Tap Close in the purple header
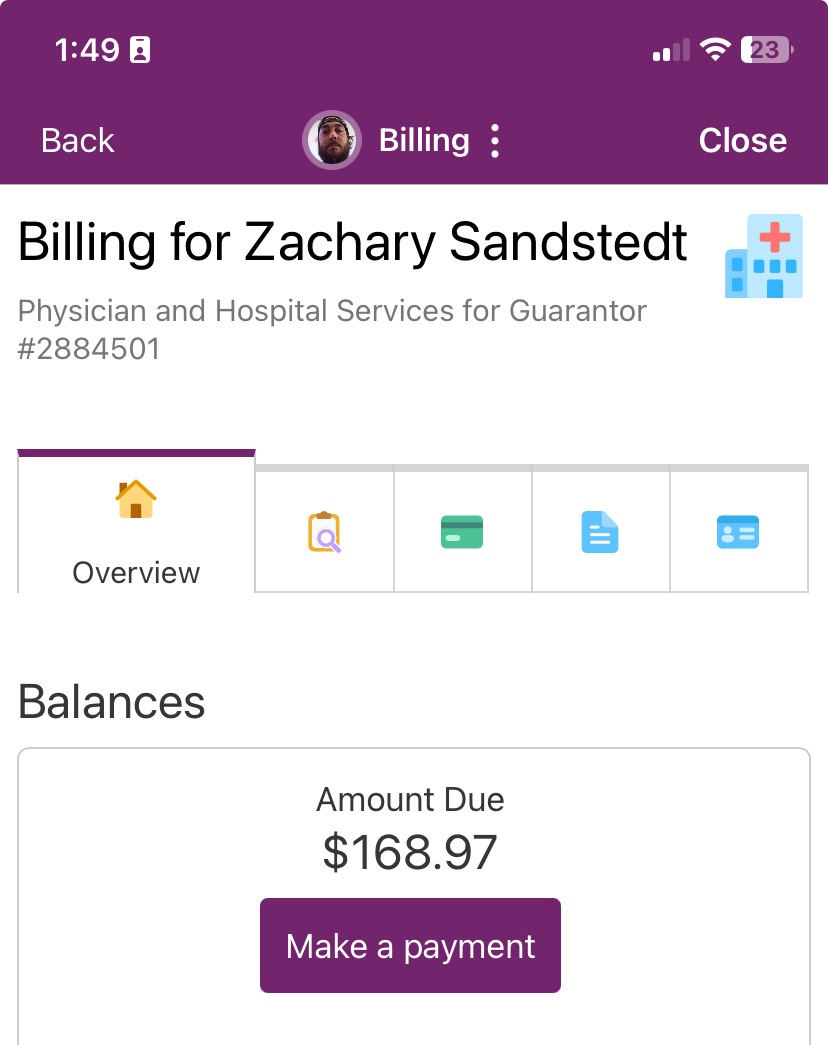This screenshot has height=1045, width=828. (x=742, y=141)
